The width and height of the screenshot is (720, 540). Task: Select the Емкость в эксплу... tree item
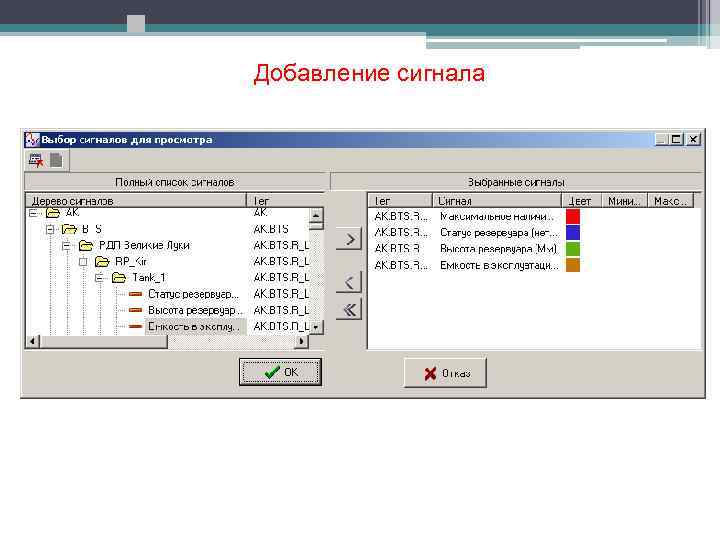pos(194,326)
